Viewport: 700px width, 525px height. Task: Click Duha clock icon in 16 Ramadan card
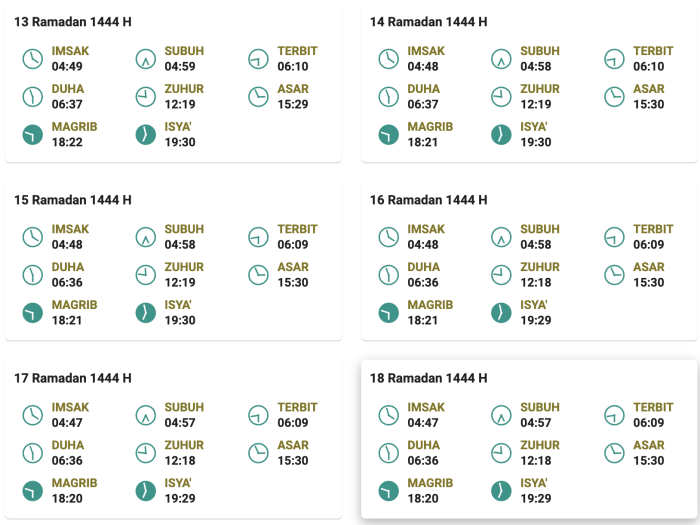pos(388,275)
